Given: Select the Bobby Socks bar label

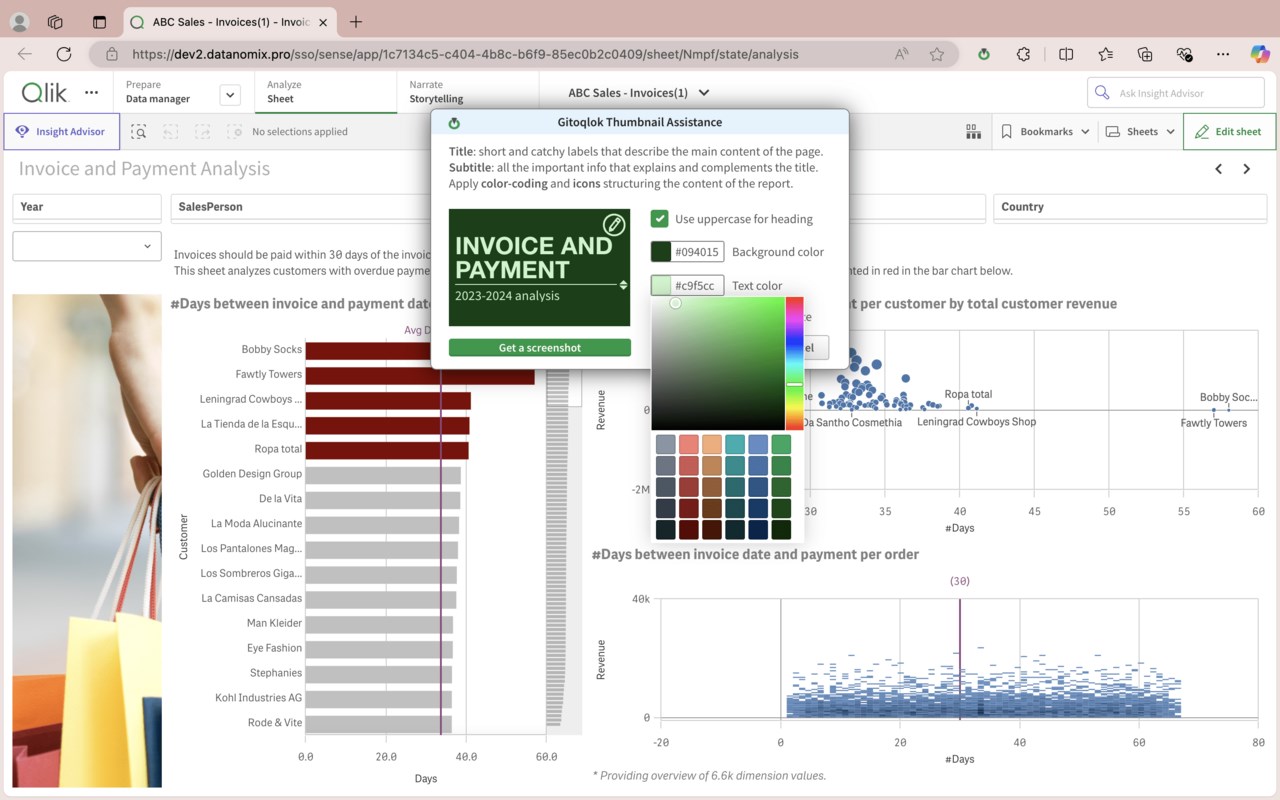Looking at the screenshot, I should pyautogui.click(x=271, y=350).
